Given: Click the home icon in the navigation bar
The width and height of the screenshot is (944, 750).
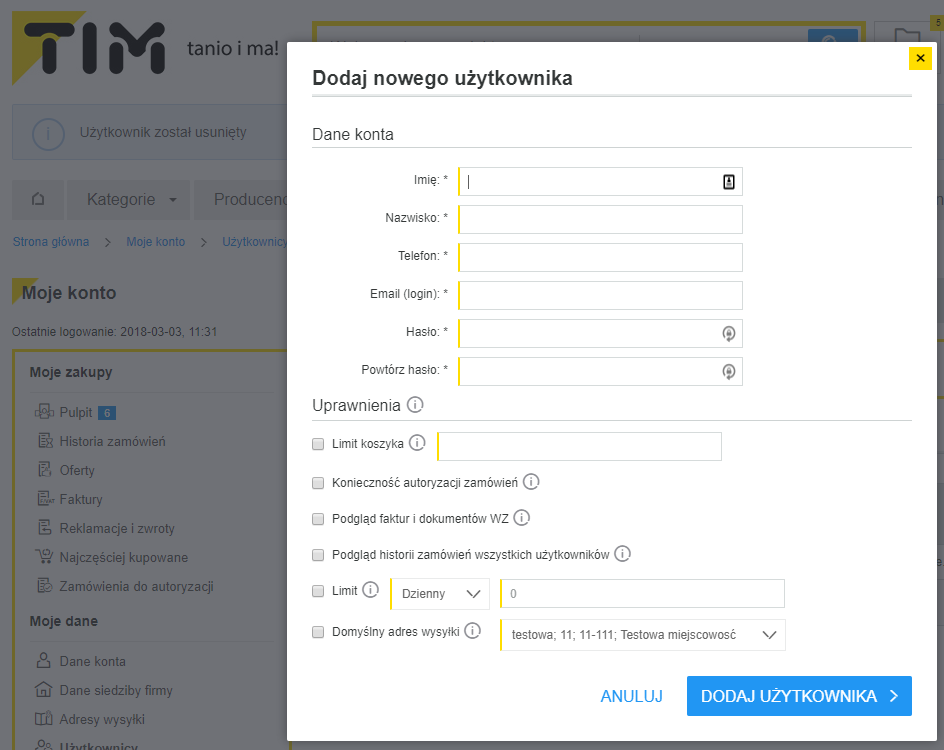Looking at the screenshot, I should pyautogui.click(x=38, y=199).
